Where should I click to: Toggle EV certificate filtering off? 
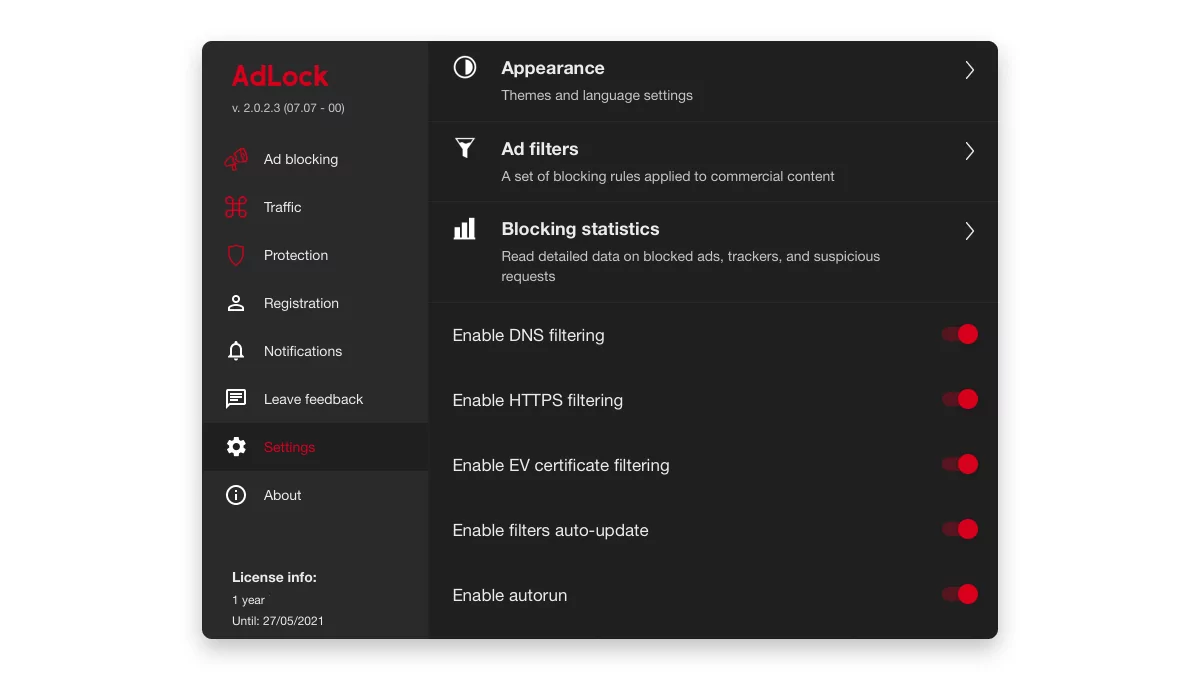point(960,465)
